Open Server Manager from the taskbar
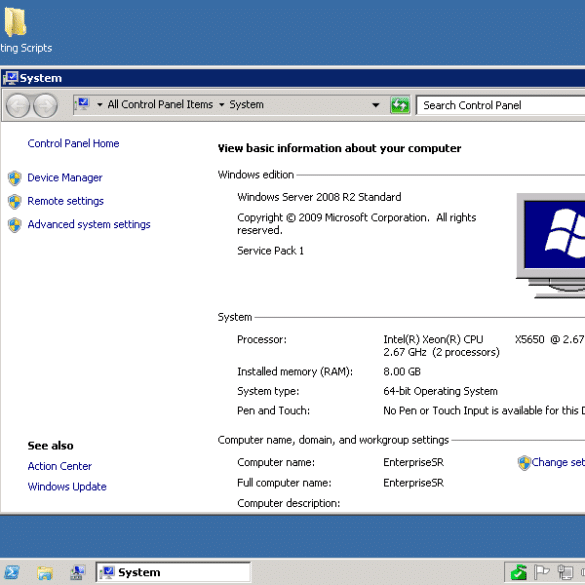 77,572
